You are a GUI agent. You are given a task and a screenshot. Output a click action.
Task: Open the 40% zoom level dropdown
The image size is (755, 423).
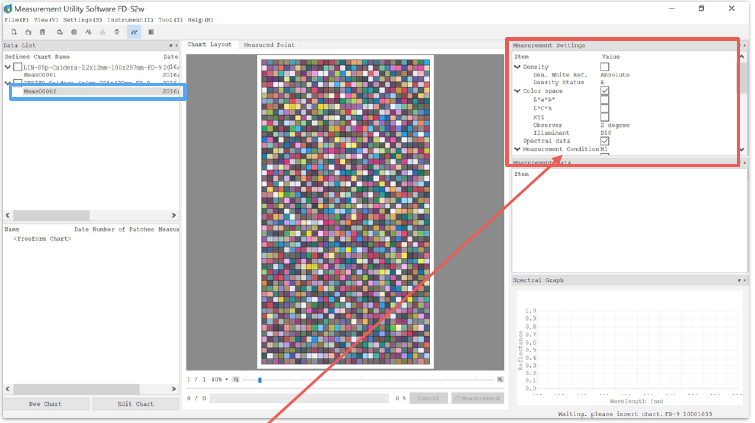[x=220, y=380]
